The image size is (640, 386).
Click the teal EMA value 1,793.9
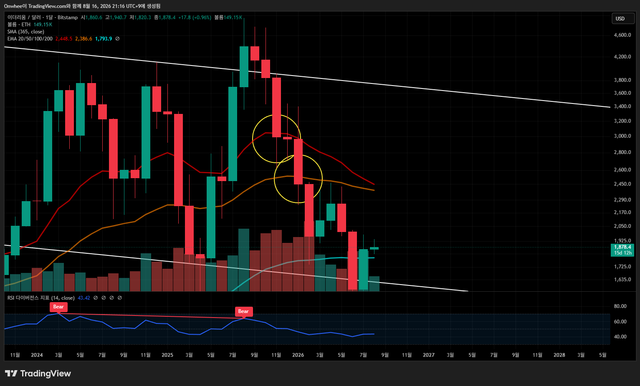103,39
